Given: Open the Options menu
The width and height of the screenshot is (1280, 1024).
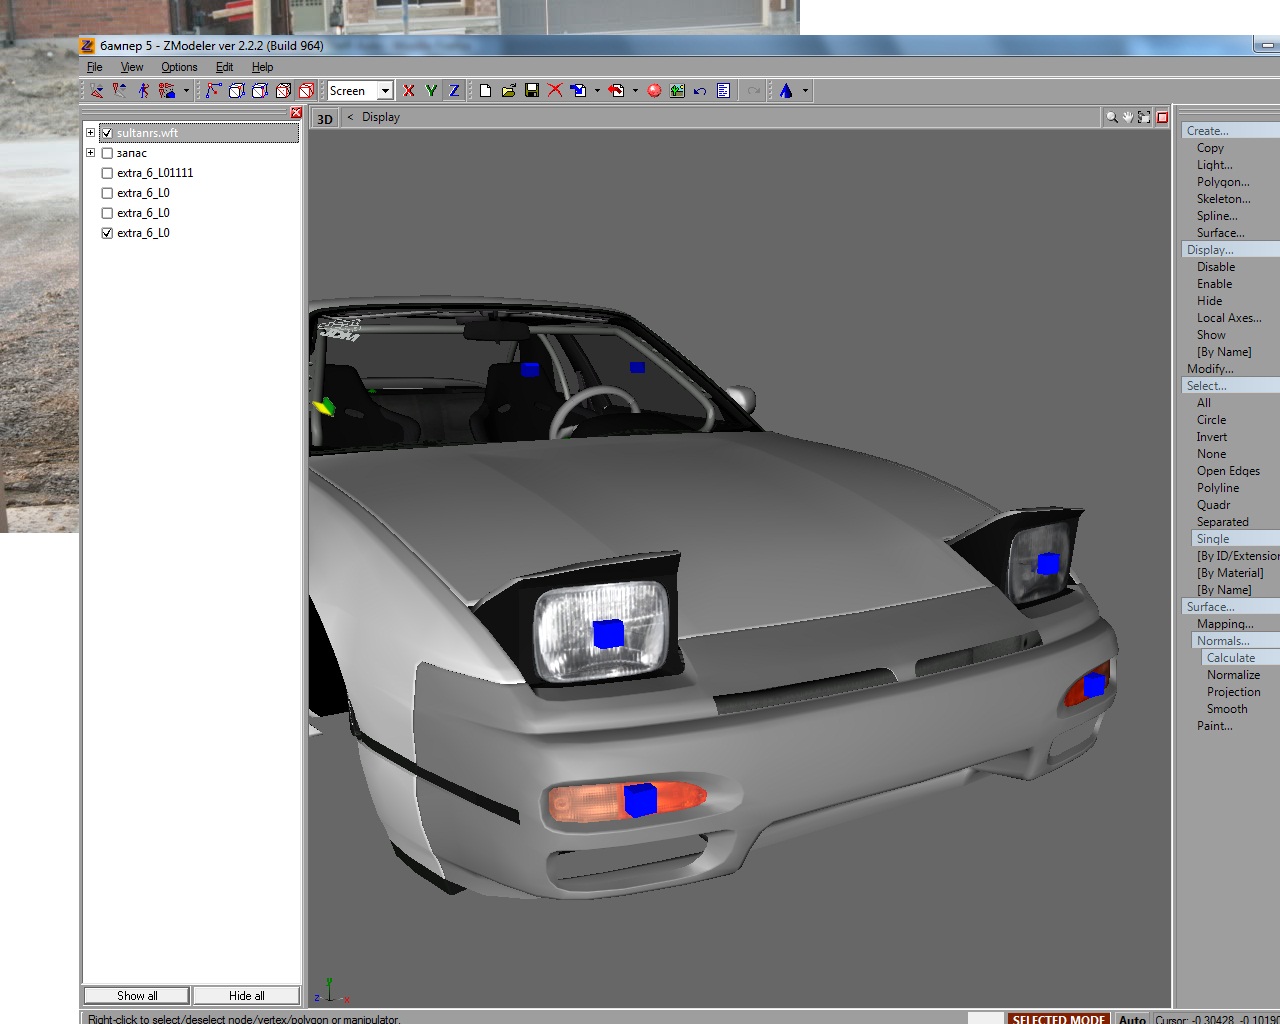Looking at the screenshot, I should tap(179, 67).
